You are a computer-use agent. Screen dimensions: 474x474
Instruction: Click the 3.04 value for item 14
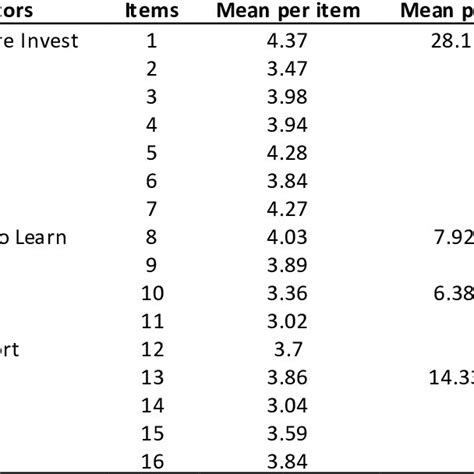(x=287, y=405)
